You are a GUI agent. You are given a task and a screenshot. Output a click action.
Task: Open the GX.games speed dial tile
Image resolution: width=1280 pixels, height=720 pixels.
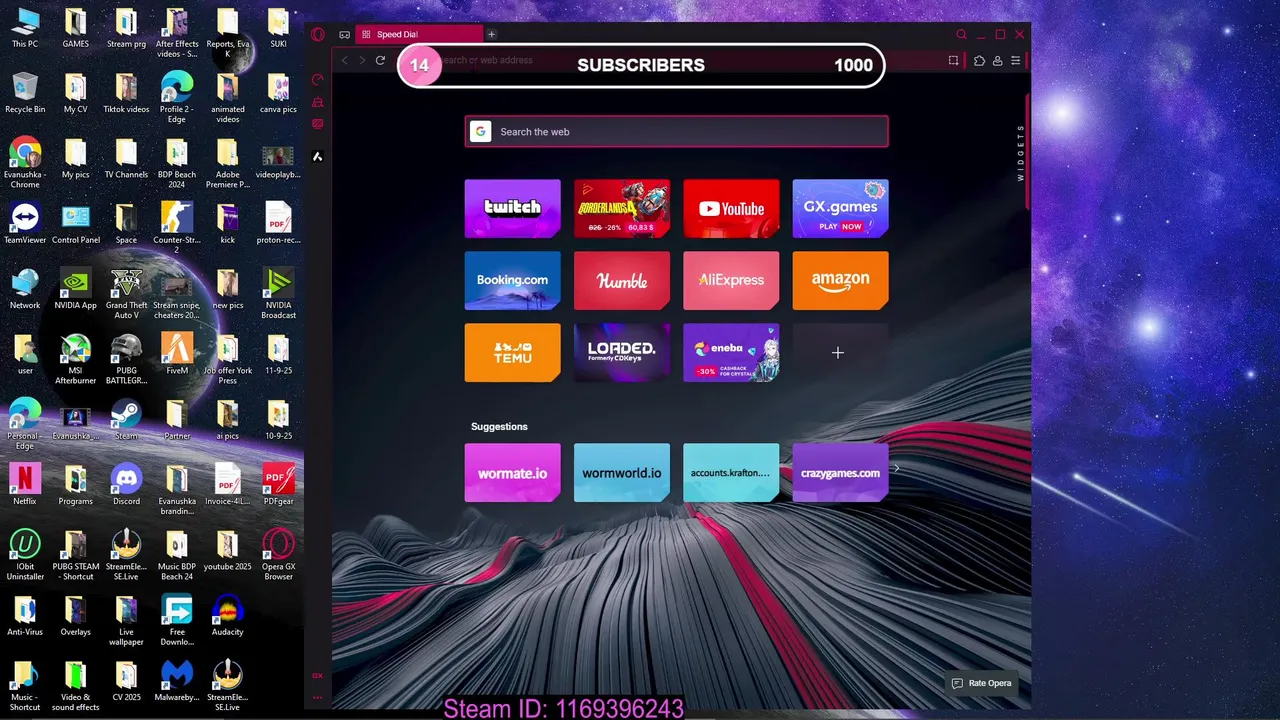pos(840,208)
